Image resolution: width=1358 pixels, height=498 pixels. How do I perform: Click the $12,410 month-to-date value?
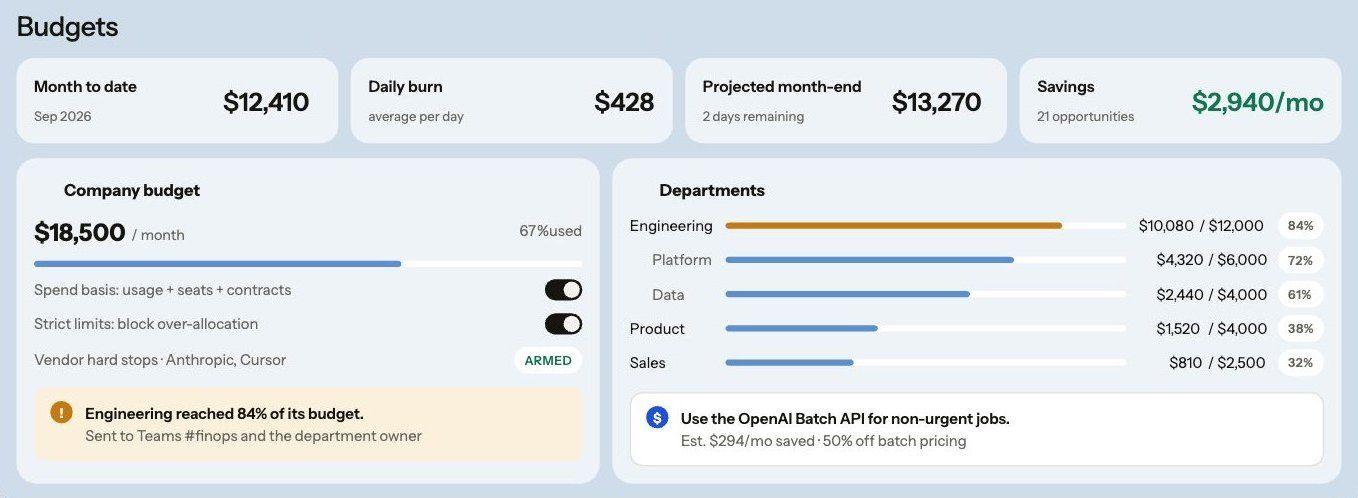[266, 102]
